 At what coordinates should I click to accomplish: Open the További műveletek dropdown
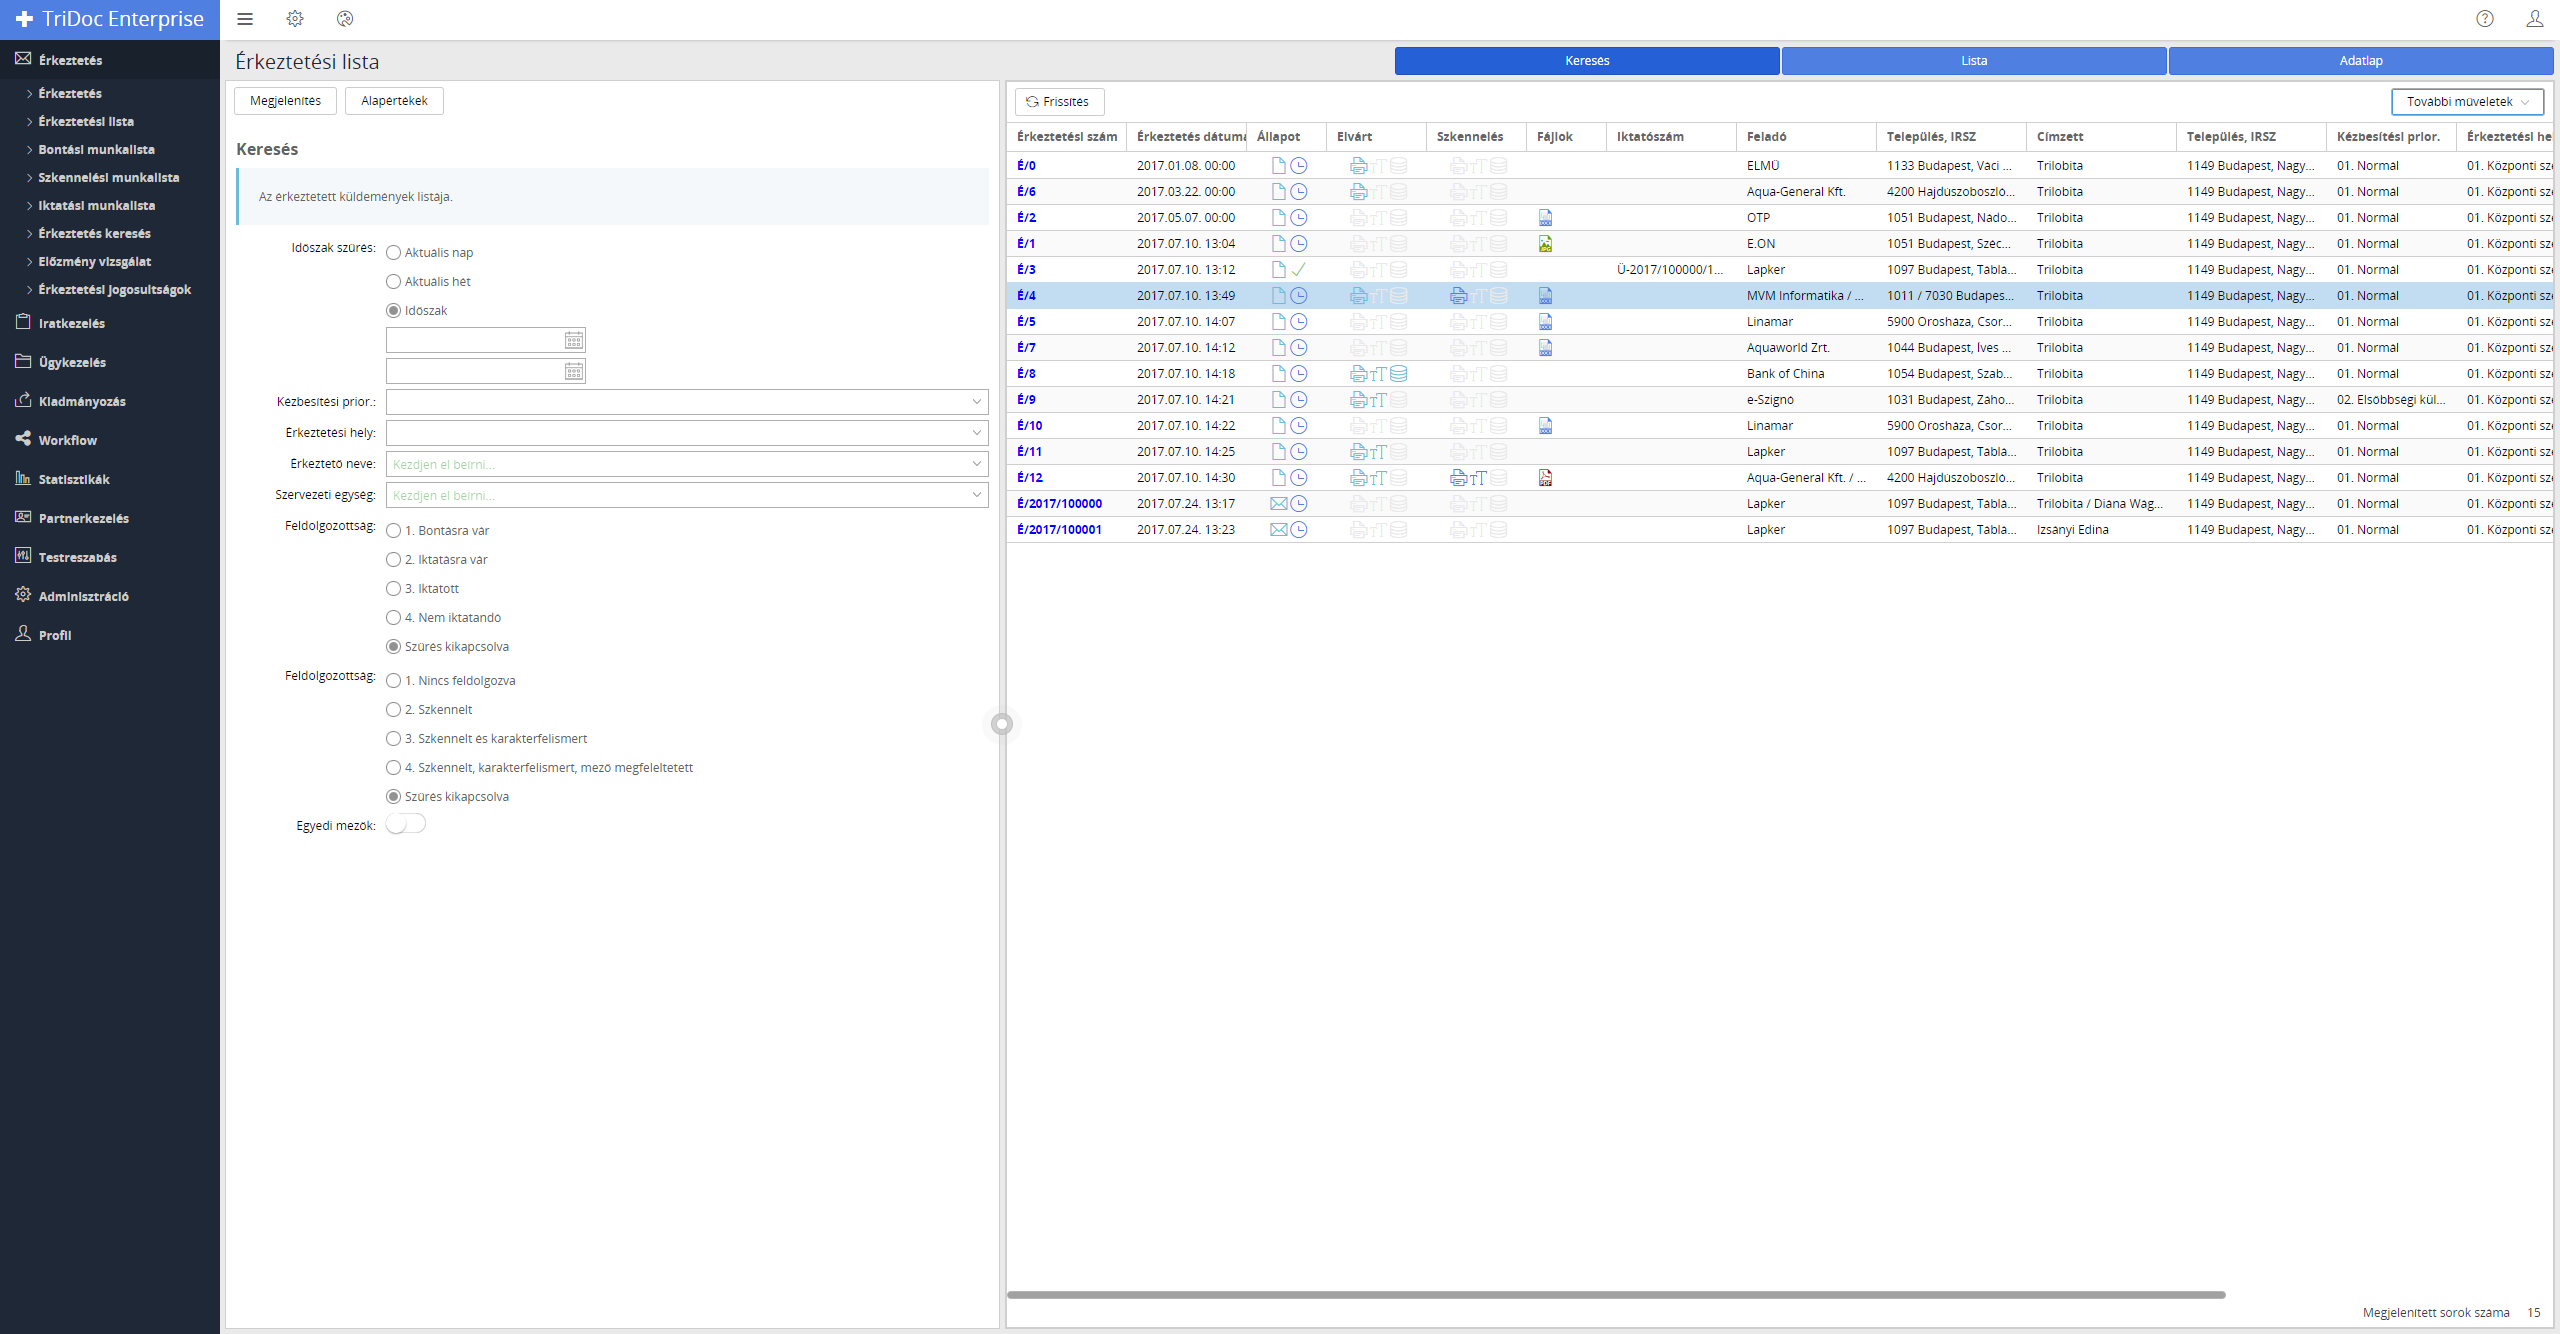coord(2467,102)
